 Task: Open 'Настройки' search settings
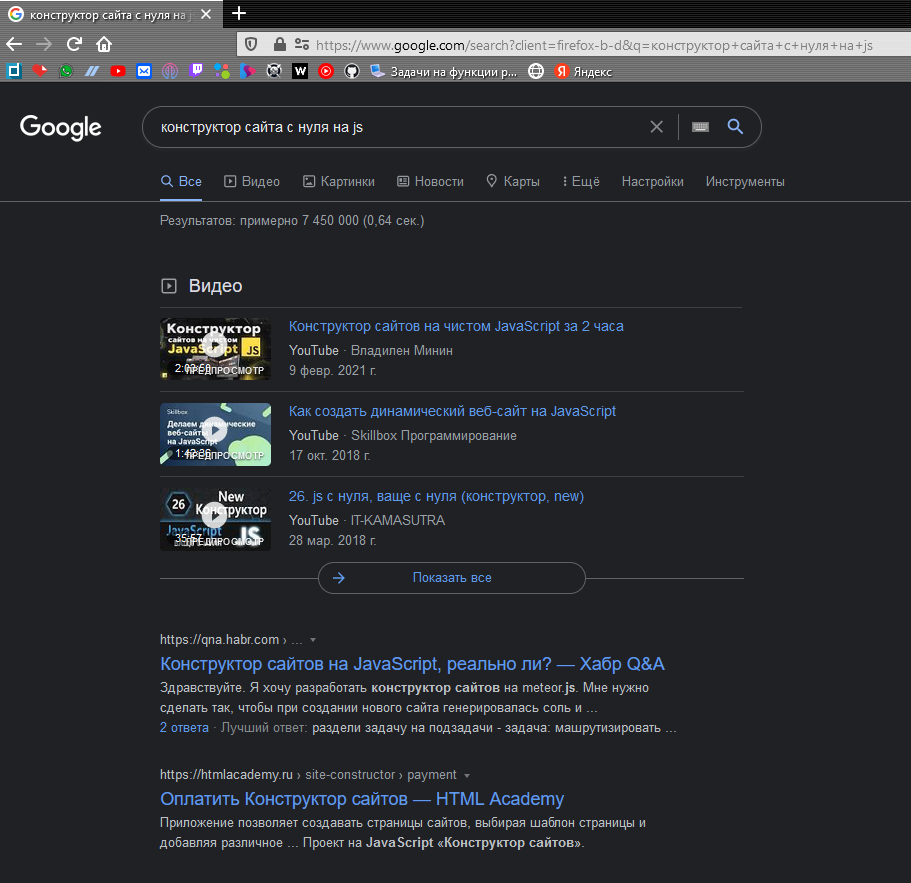pos(652,181)
